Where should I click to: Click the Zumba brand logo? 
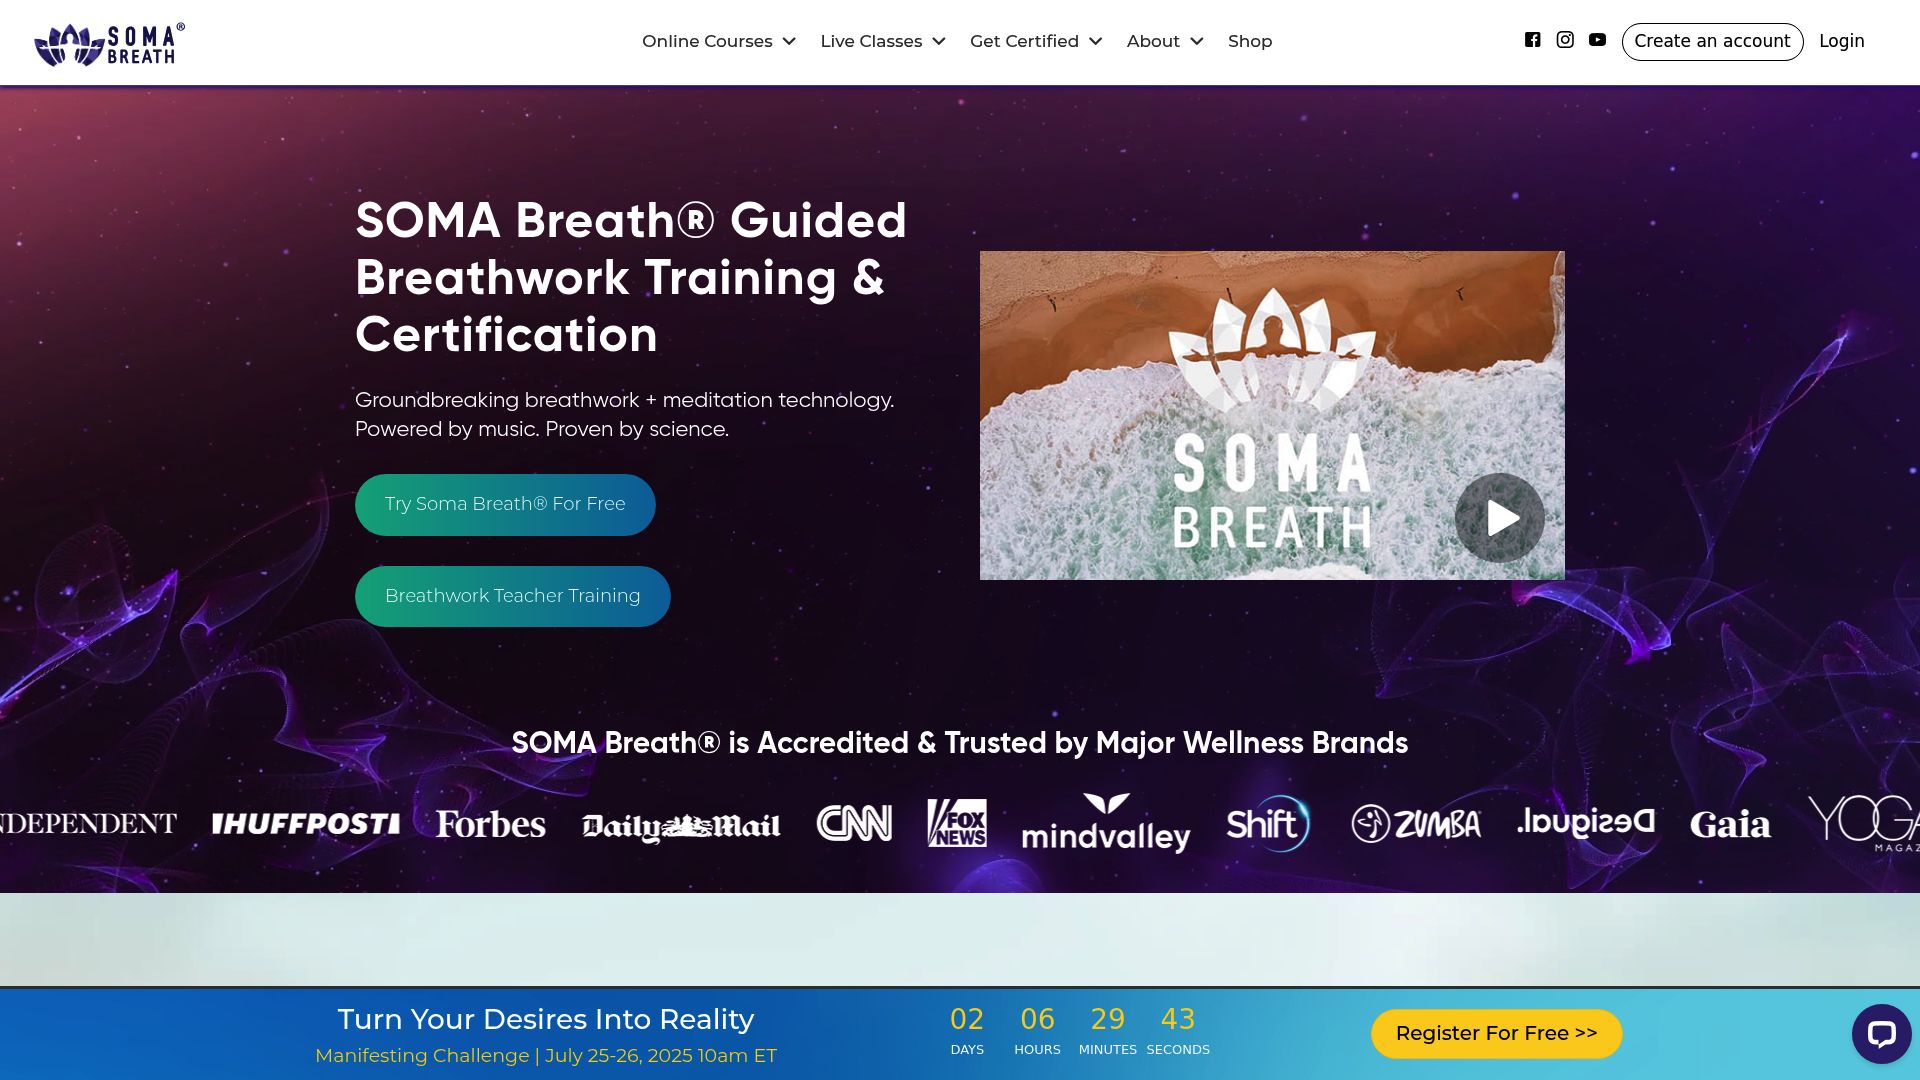click(x=1416, y=823)
